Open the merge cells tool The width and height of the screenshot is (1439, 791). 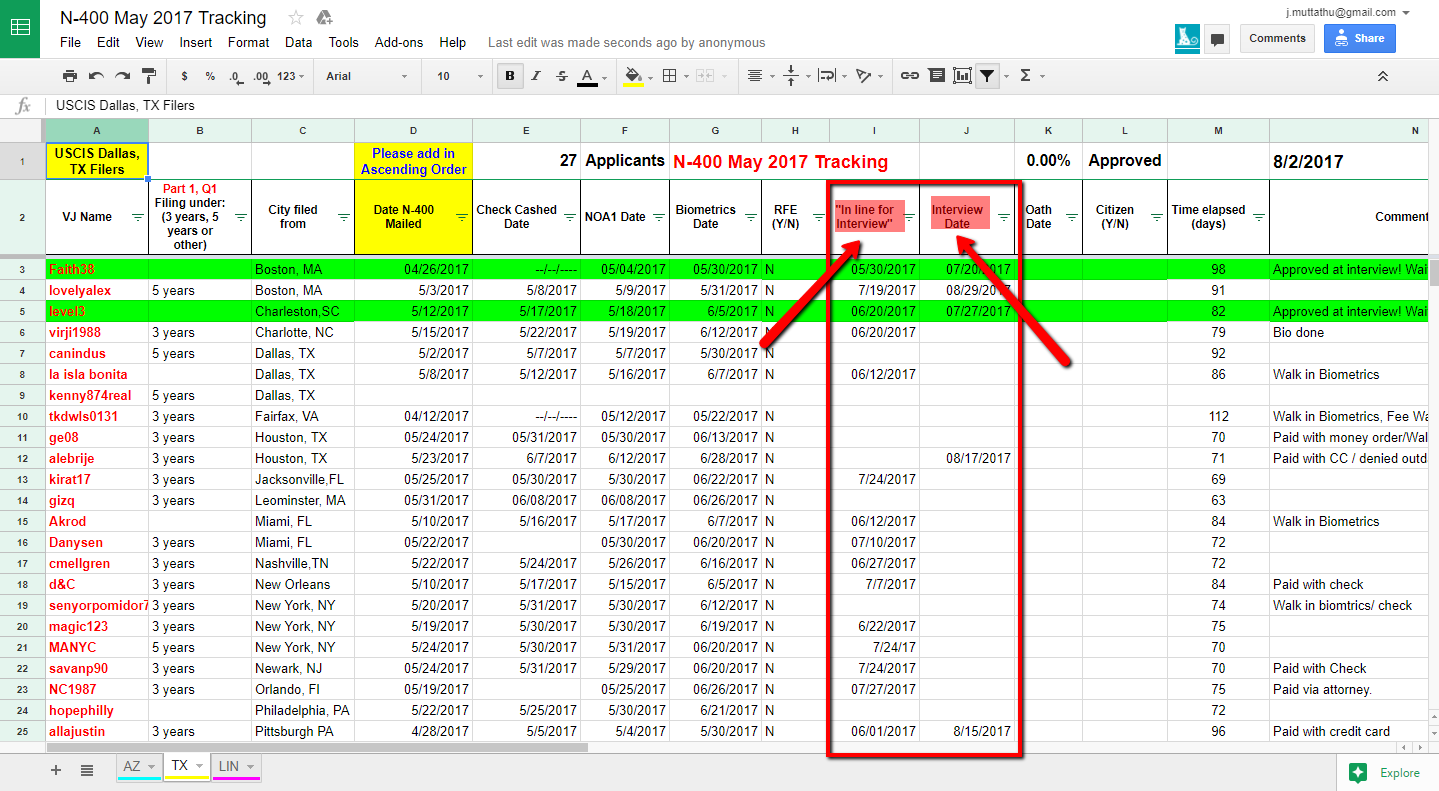pos(704,76)
